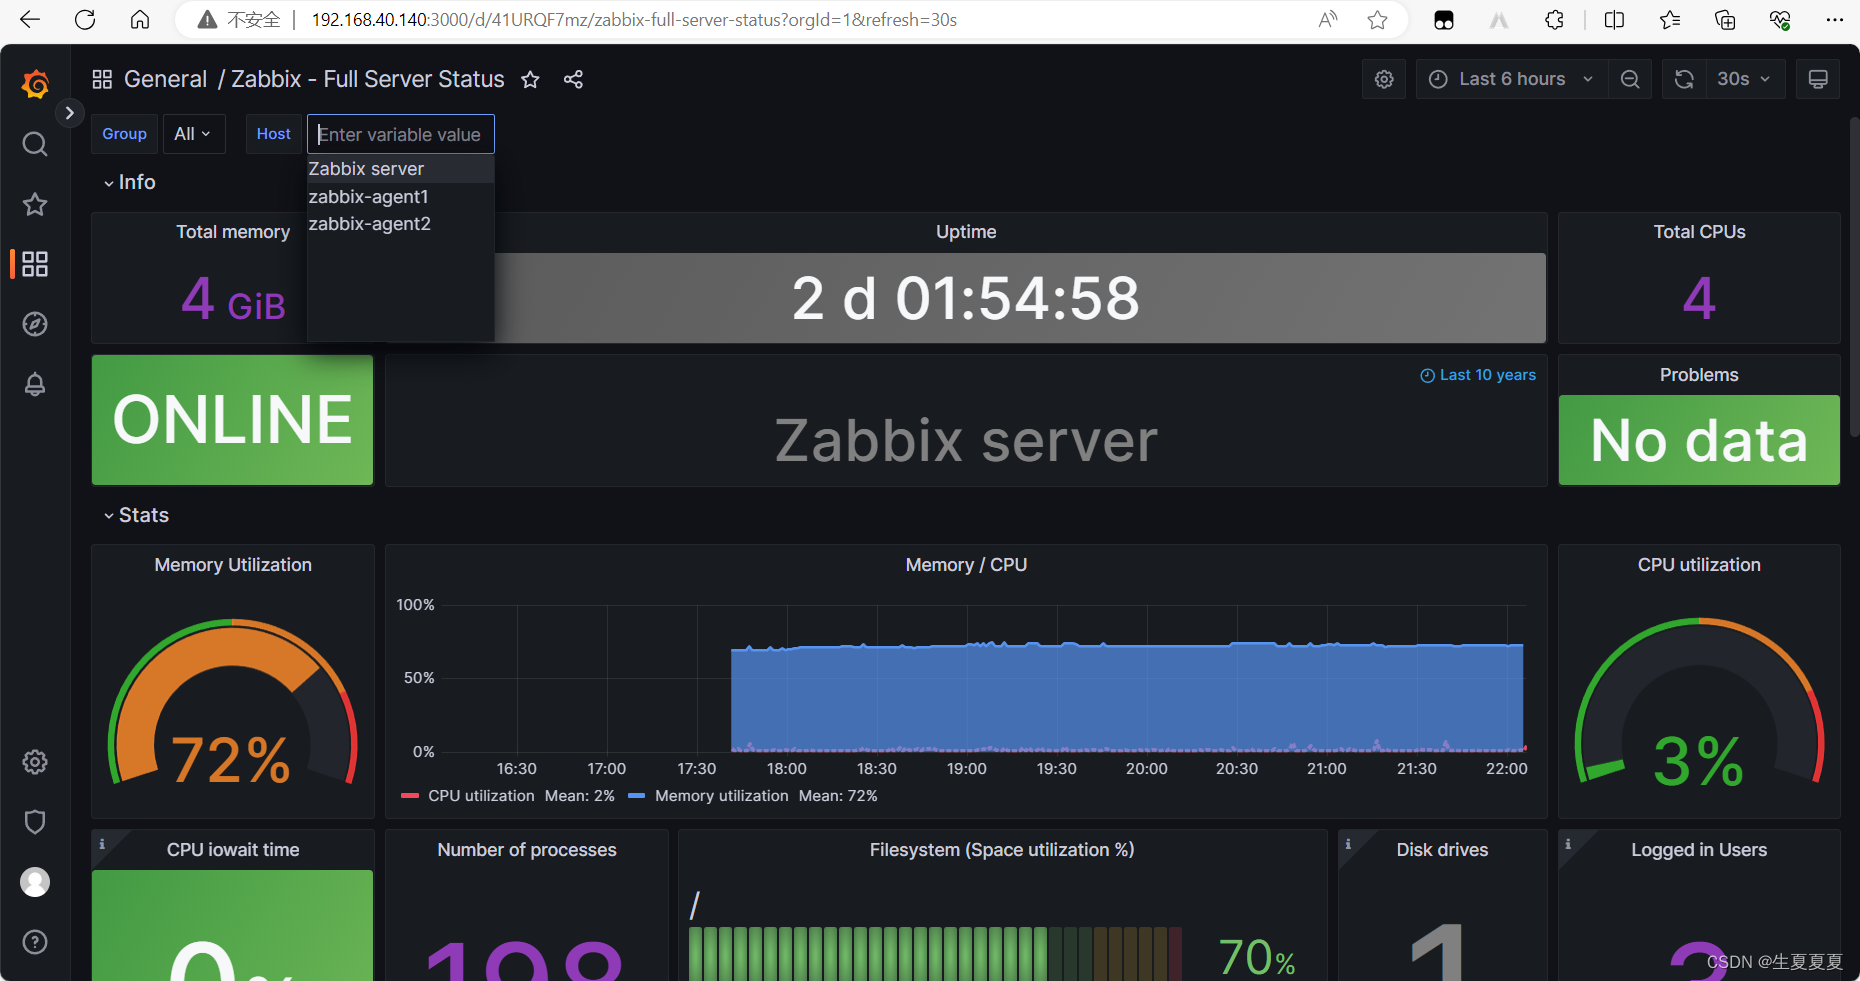Click the Memory utilization blue legend swatch

coord(636,796)
